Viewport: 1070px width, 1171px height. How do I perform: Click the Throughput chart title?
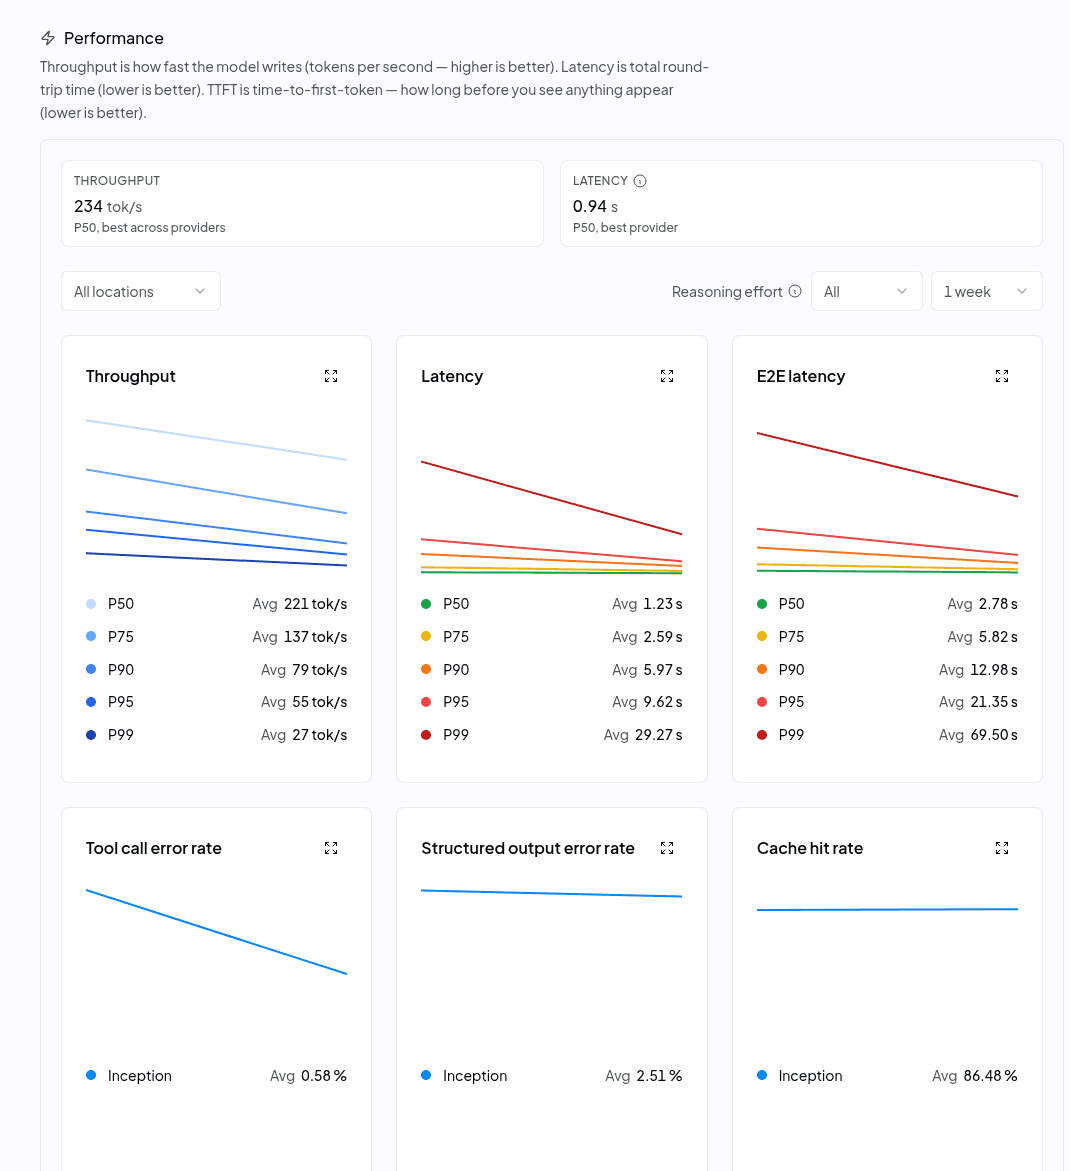131,376
